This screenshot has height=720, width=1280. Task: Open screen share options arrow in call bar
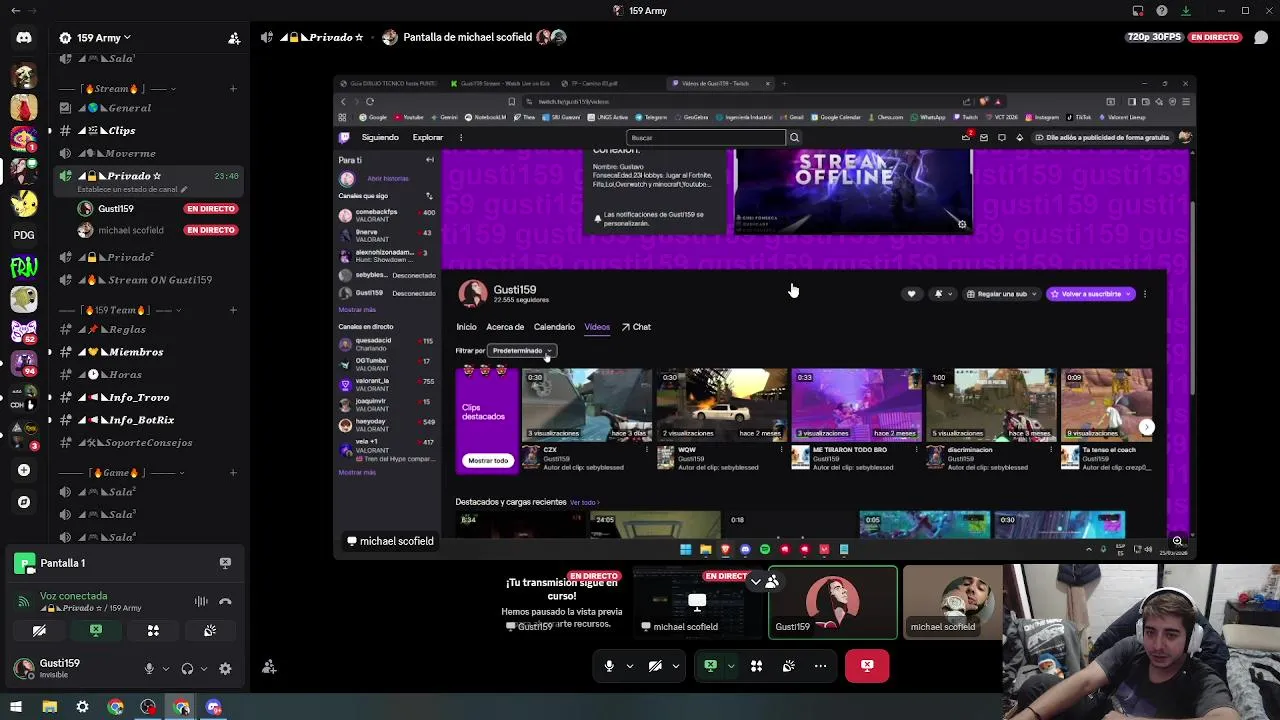point(731,666)
